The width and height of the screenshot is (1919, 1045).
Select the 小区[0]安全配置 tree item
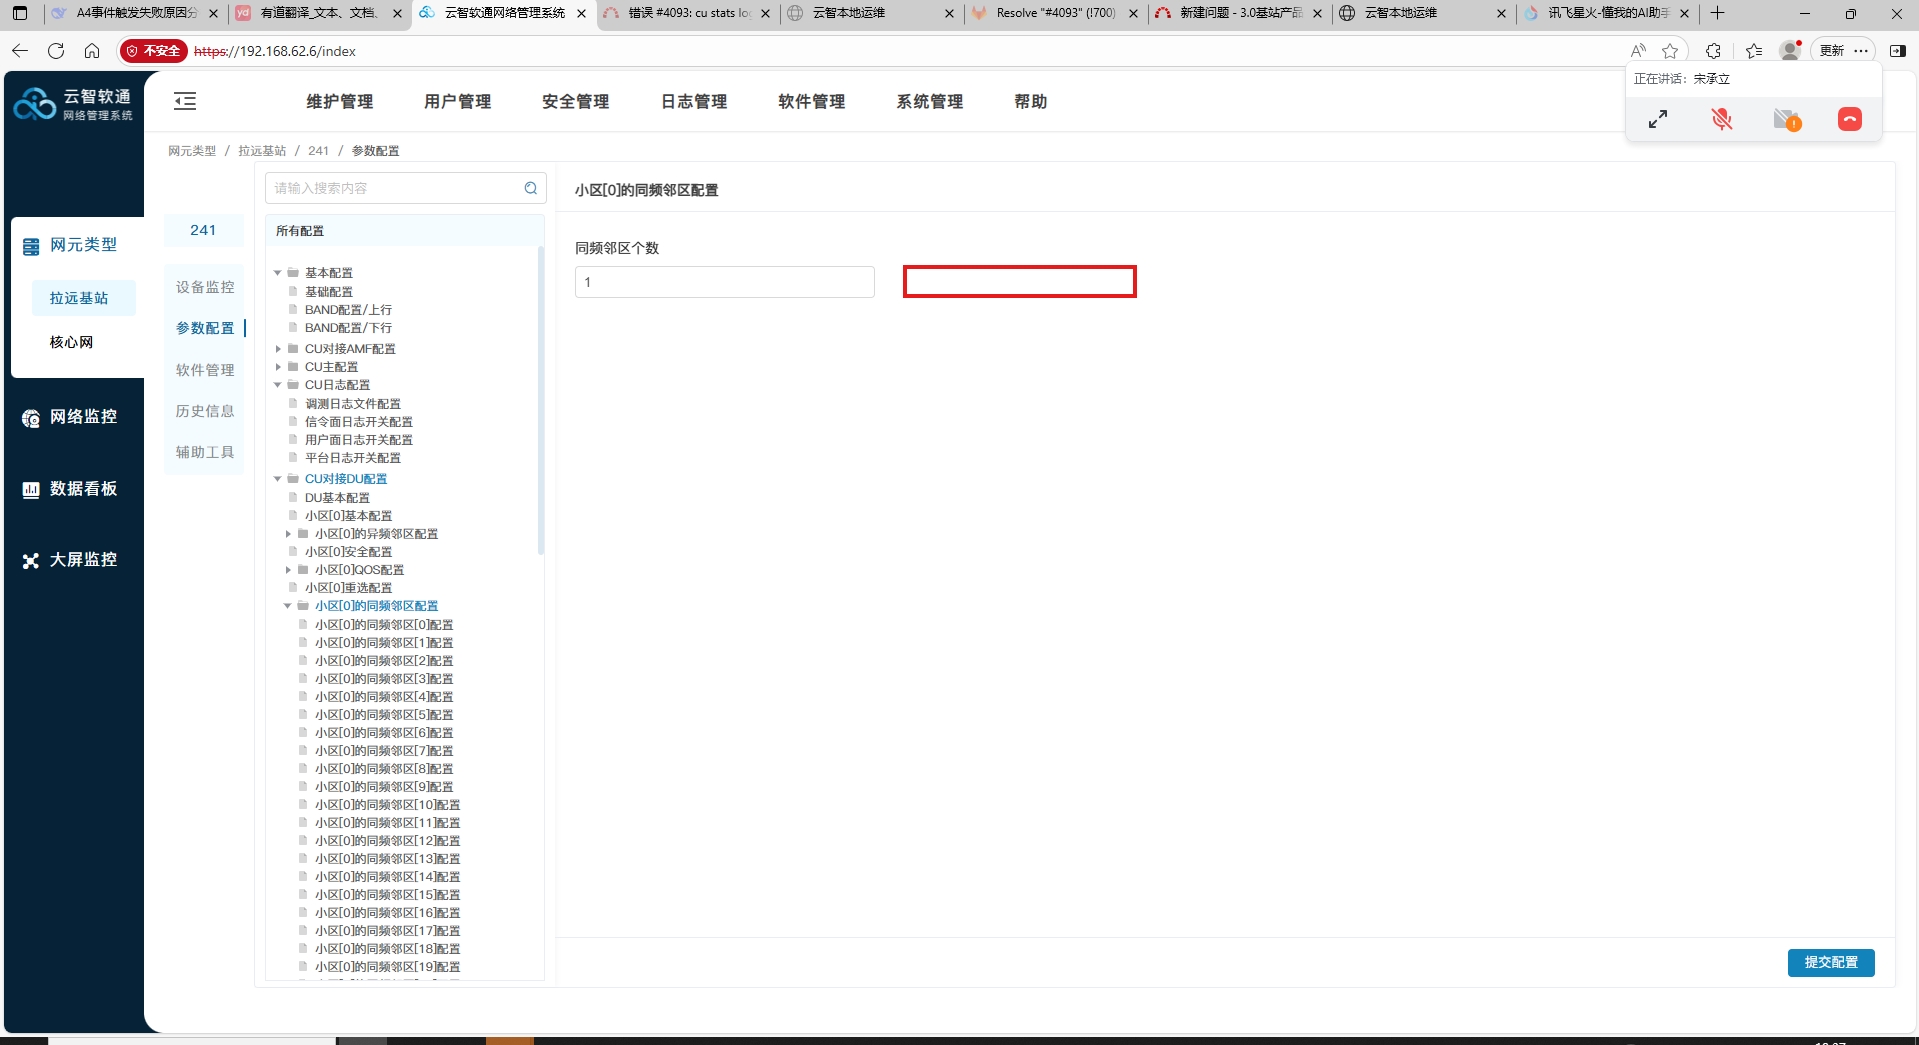[x=348, y=552]
